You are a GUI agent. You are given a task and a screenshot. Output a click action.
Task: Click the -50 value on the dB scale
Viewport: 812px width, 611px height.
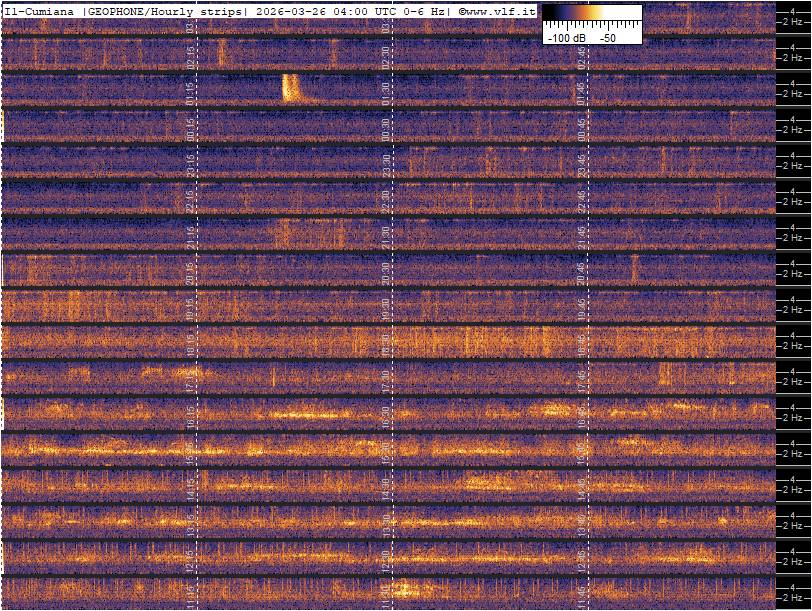pyautogui.click(x=608, y=37)
